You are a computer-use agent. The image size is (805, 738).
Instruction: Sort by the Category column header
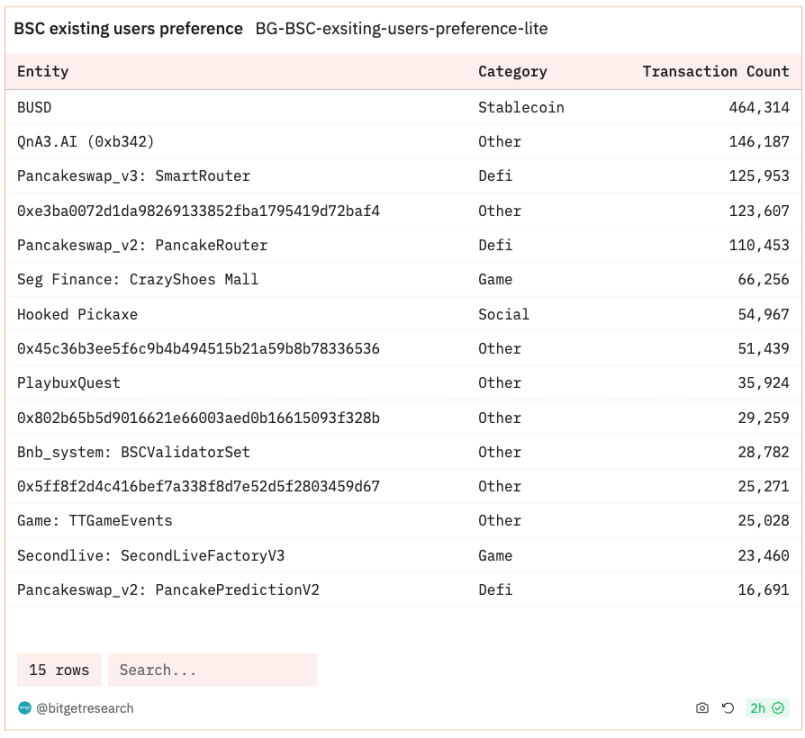(x=512, y=72)
